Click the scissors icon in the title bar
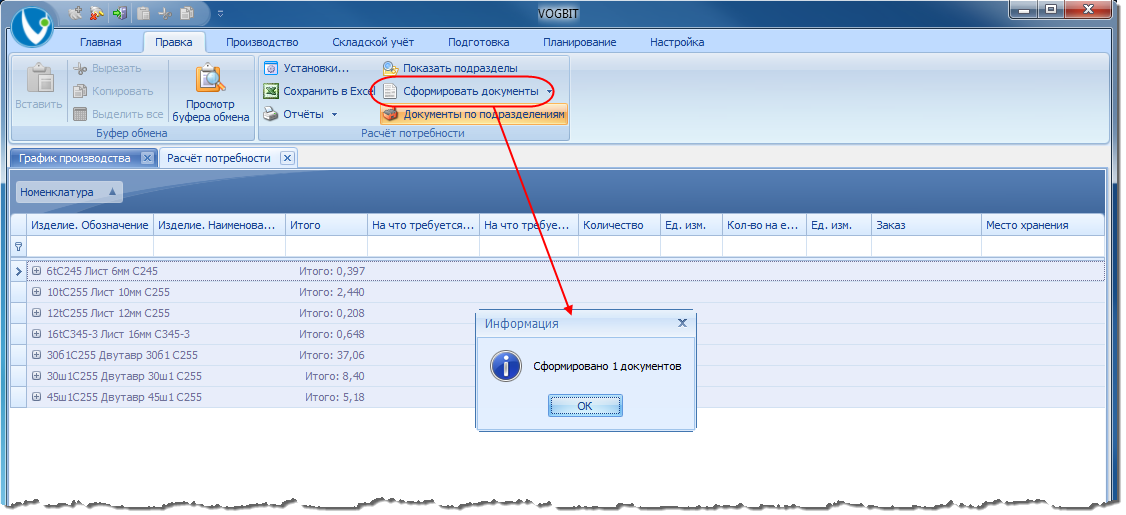 165,12
